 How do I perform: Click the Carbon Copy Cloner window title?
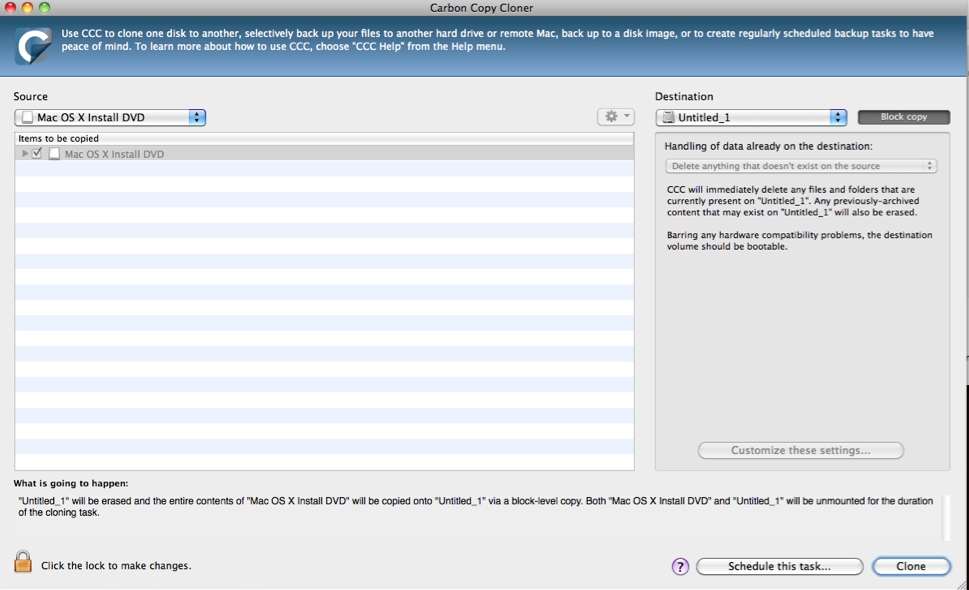pyautogui.click(x=481, y=8)
